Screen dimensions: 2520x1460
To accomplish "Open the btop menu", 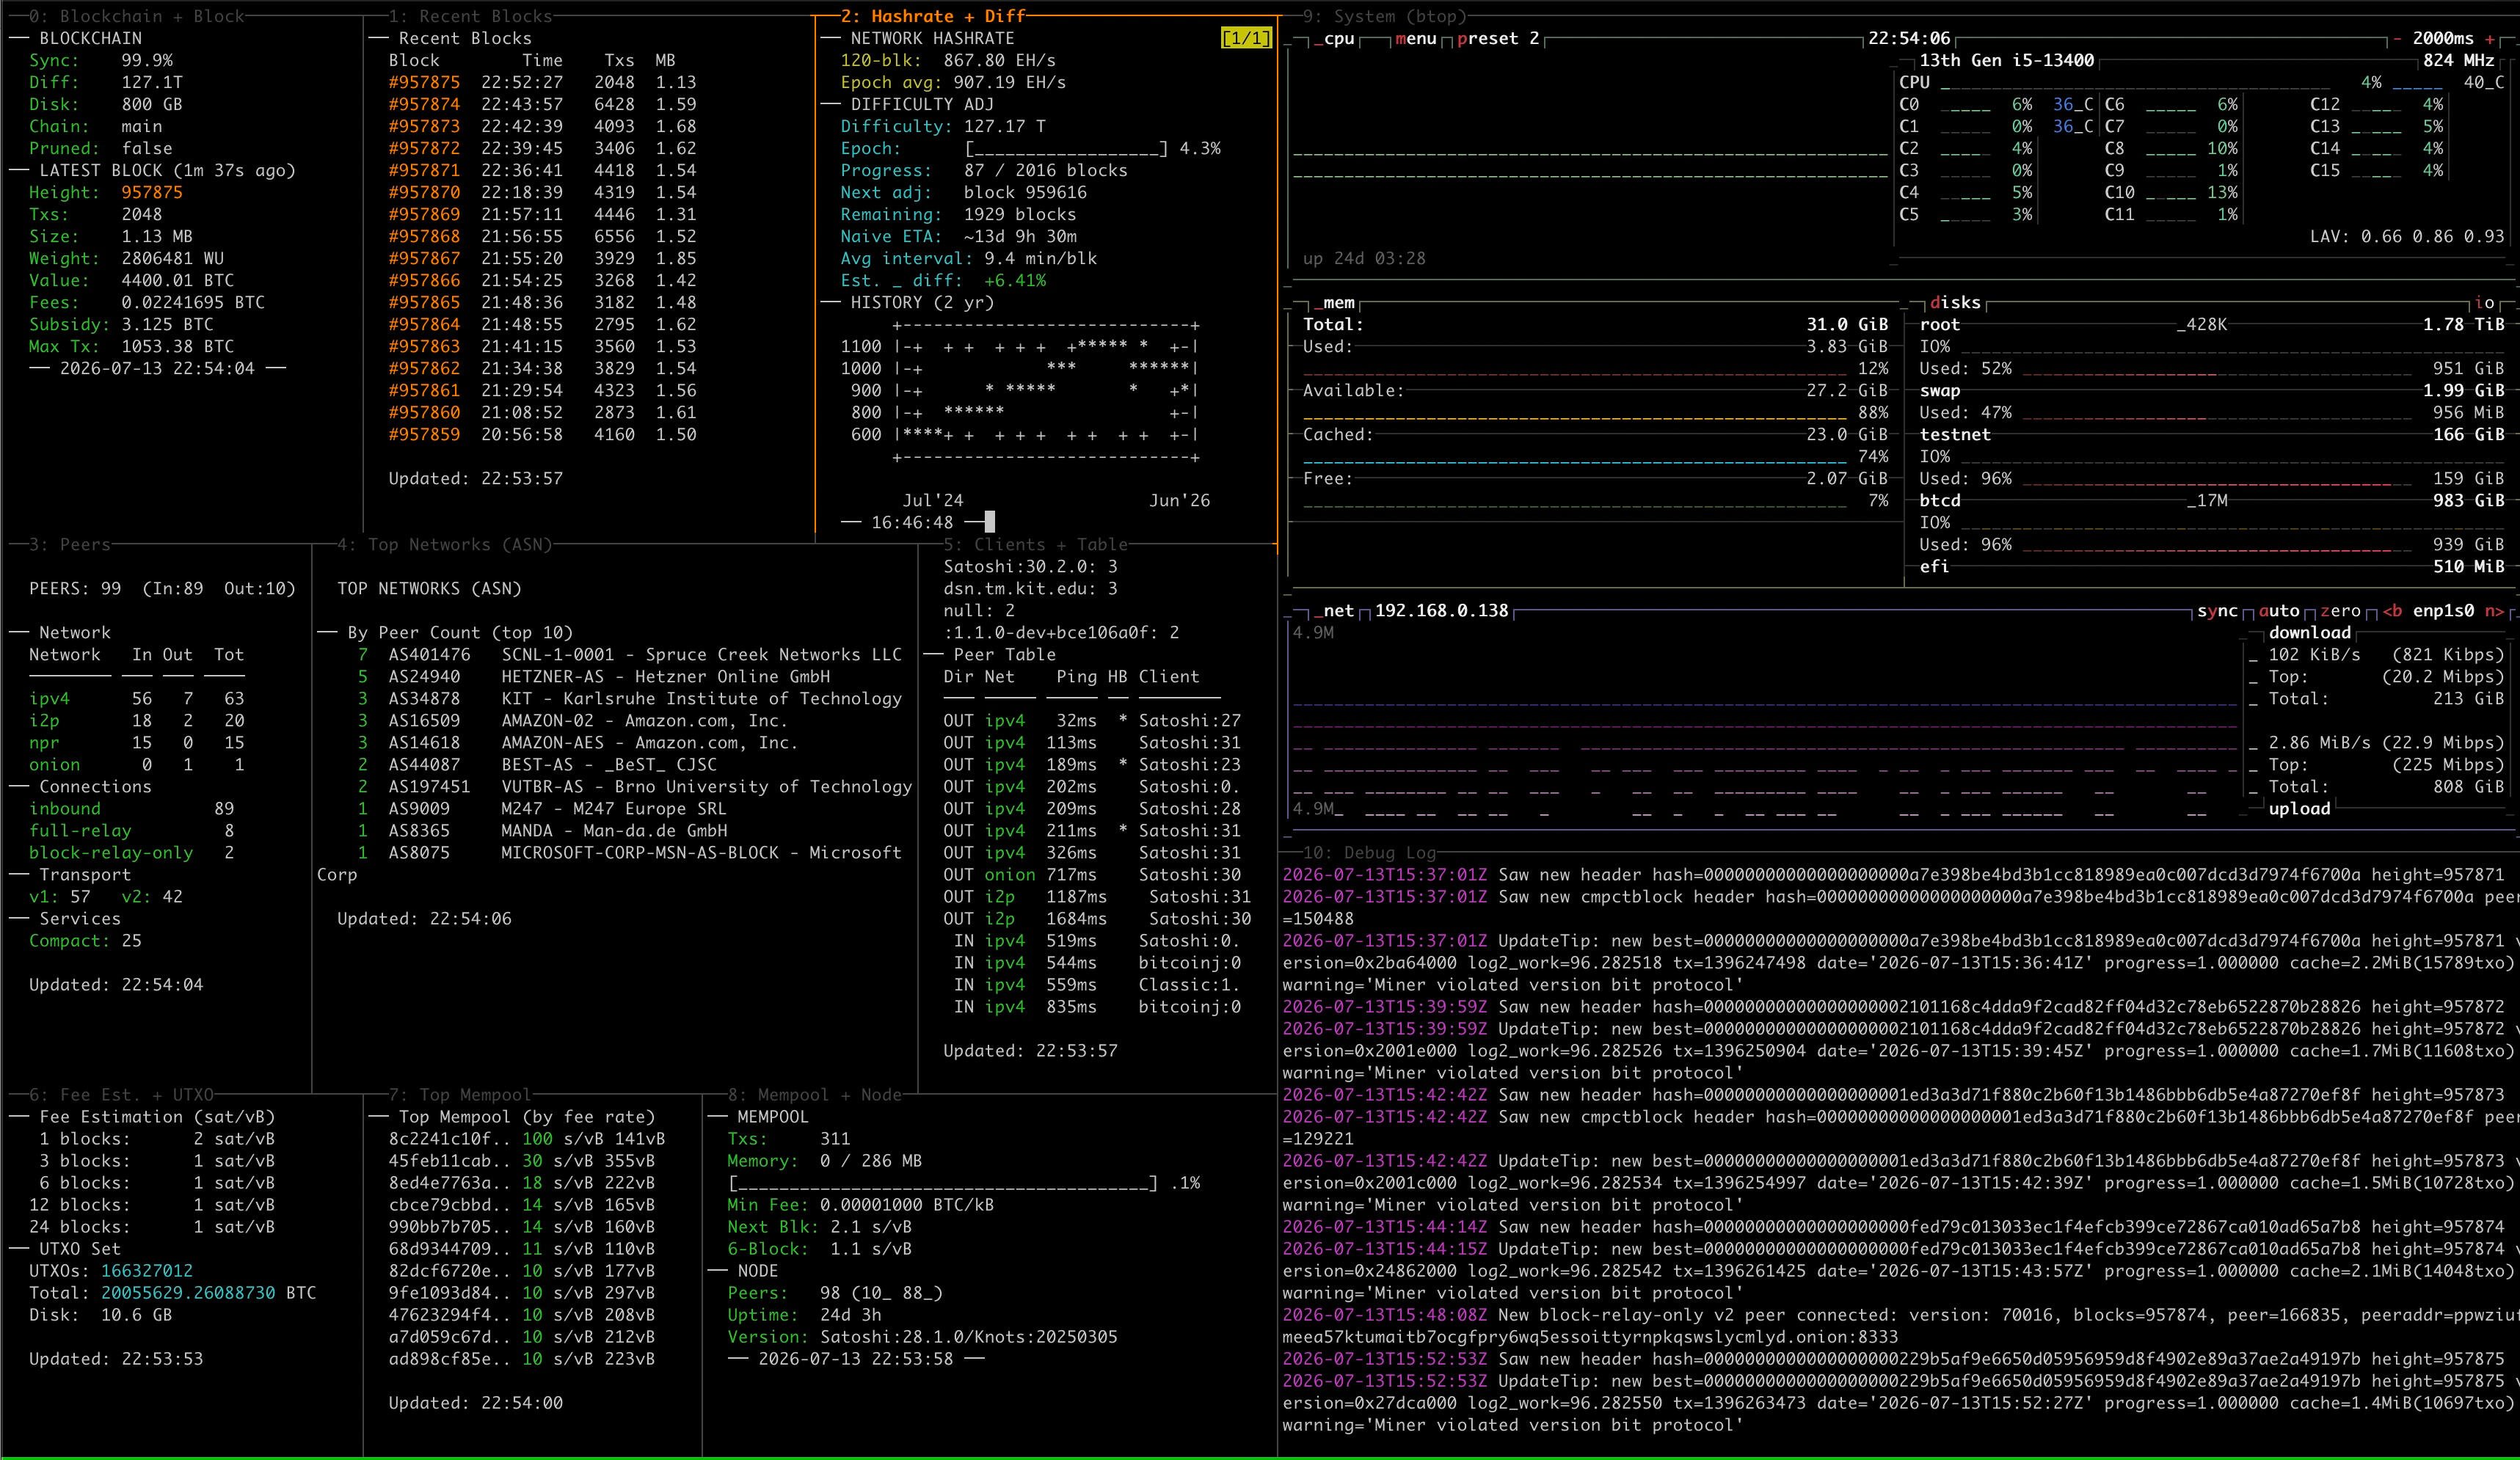I will (x=1415, y=39).
